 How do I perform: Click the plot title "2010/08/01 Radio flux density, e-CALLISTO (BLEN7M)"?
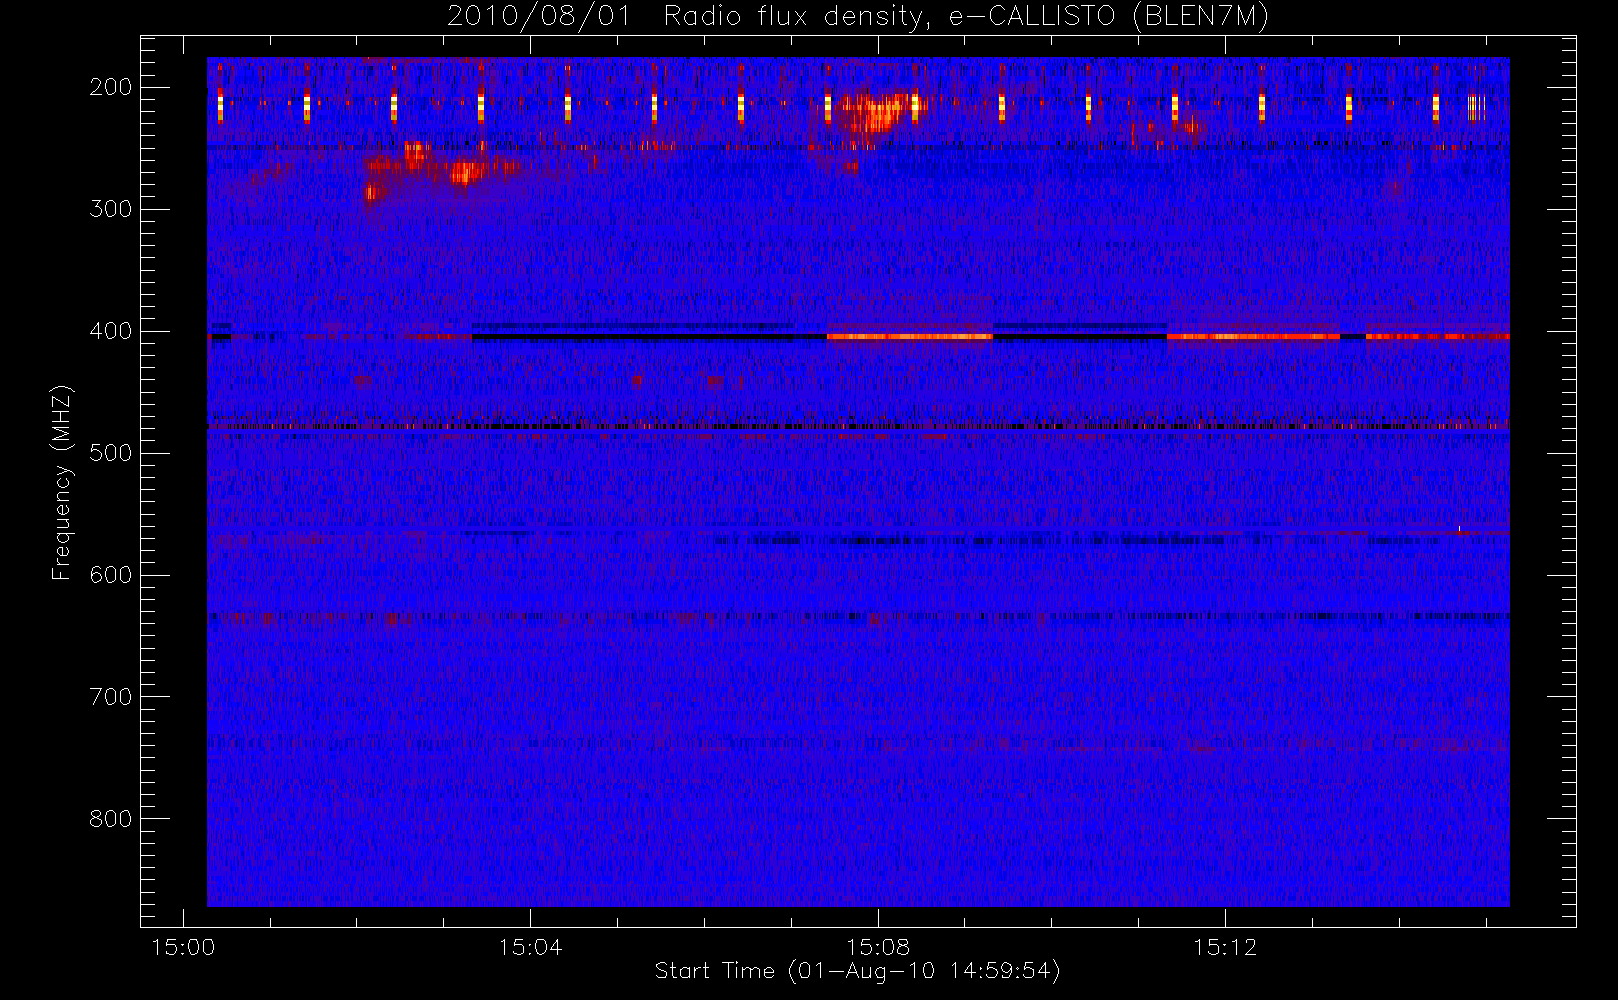pyautogui.click(x=858, y=17)
